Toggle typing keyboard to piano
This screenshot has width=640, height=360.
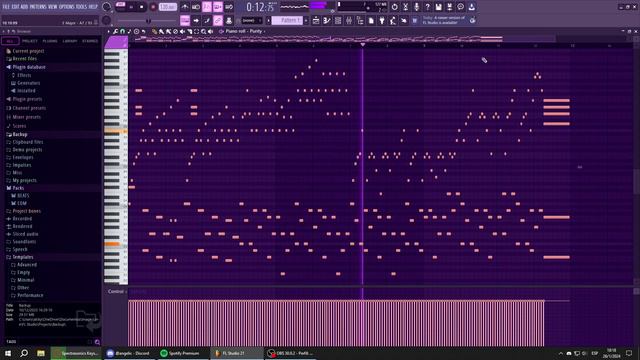[x=185, y=20]
